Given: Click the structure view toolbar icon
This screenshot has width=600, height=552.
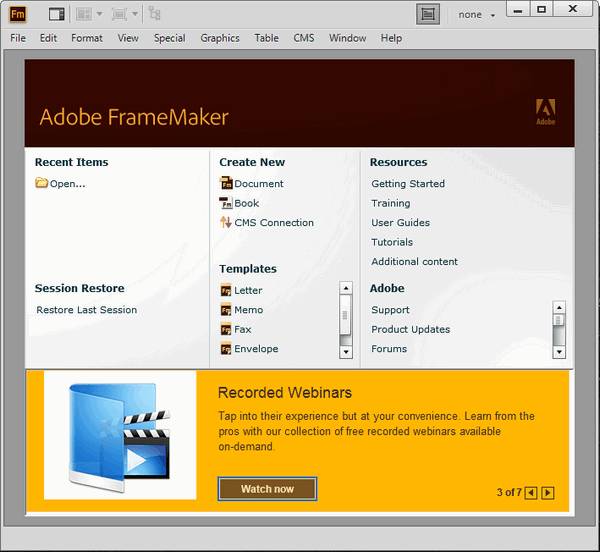Looking at the screenshot, I should (x=155, y=14).
